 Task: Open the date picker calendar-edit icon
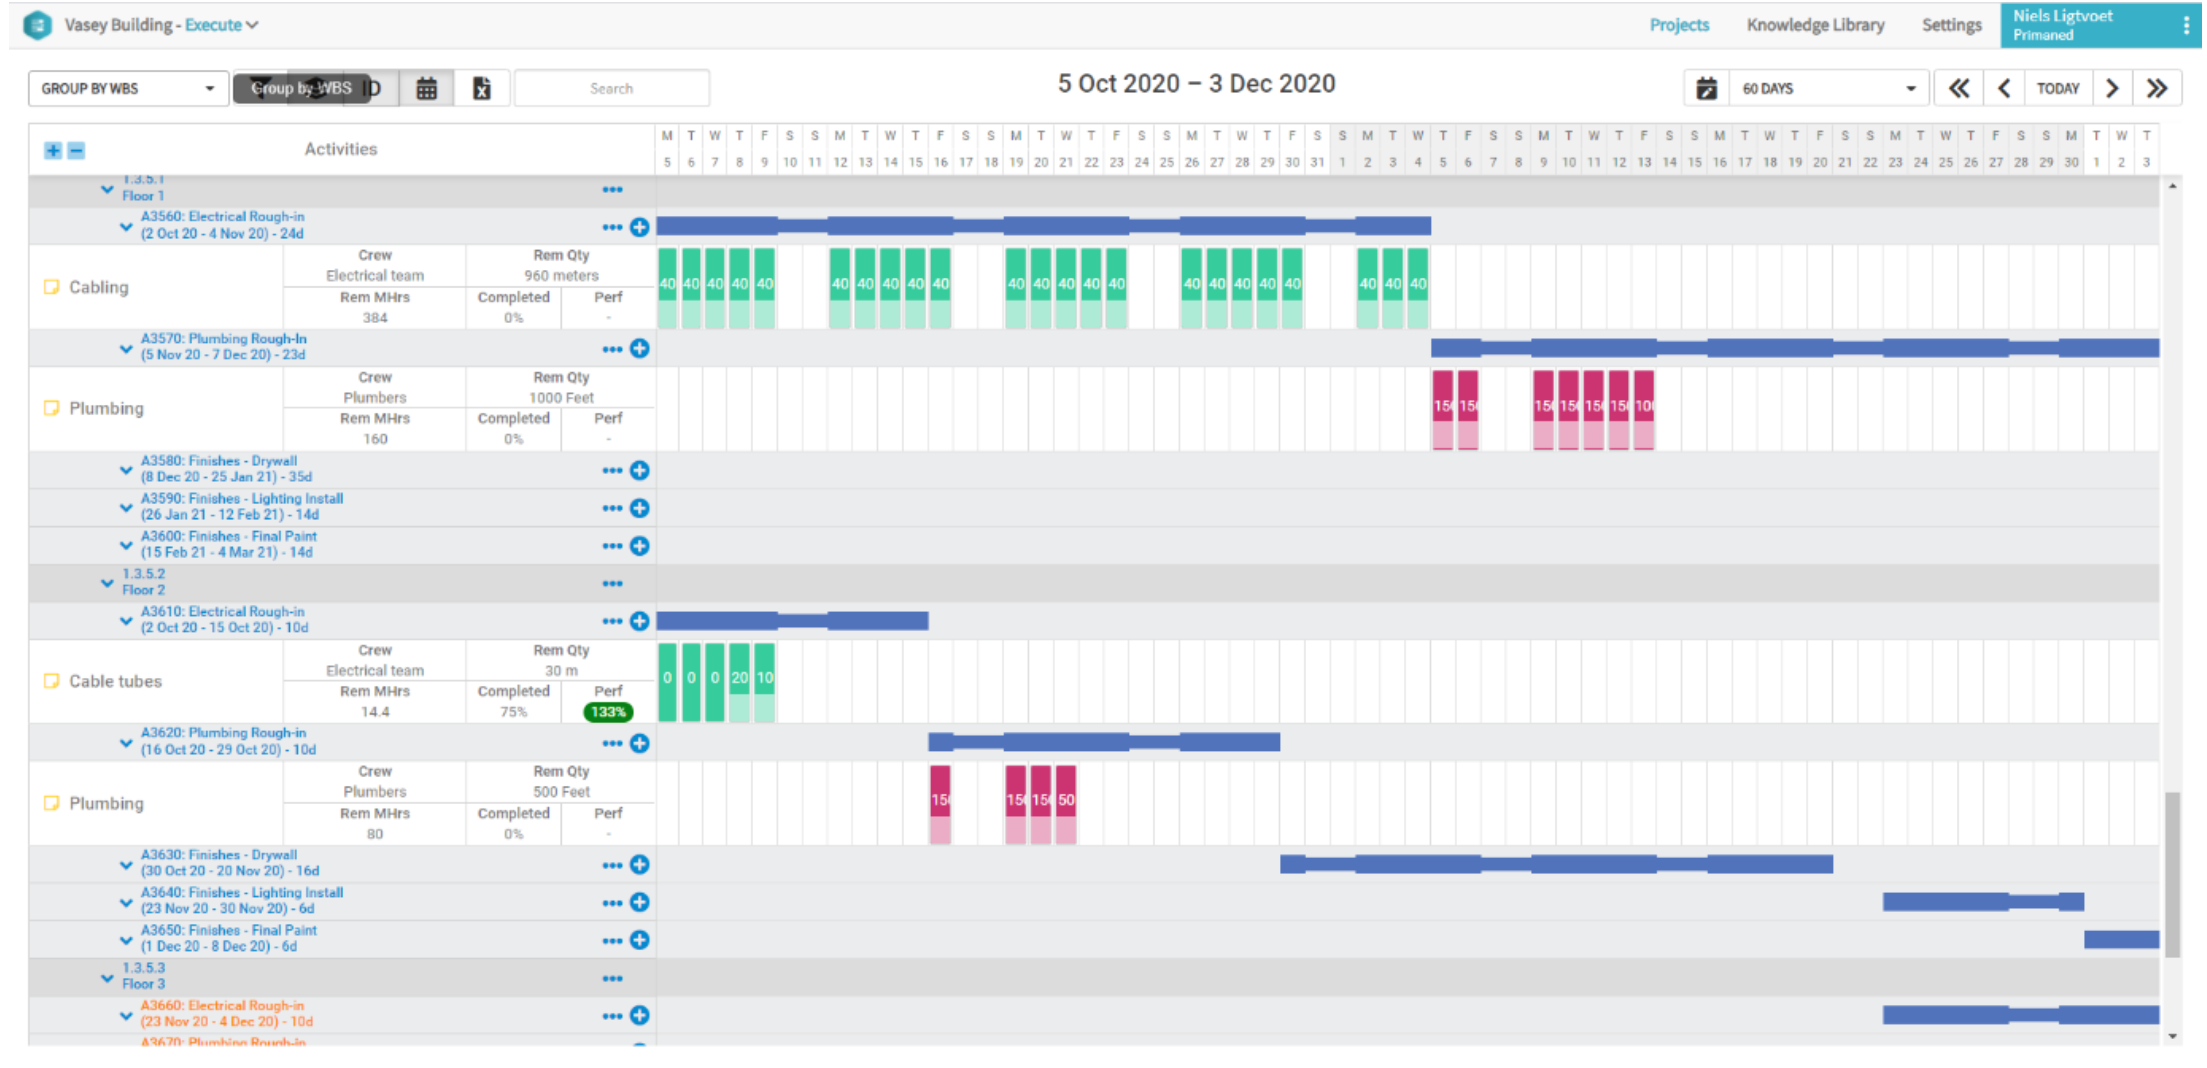click(x=1706, y=89)
